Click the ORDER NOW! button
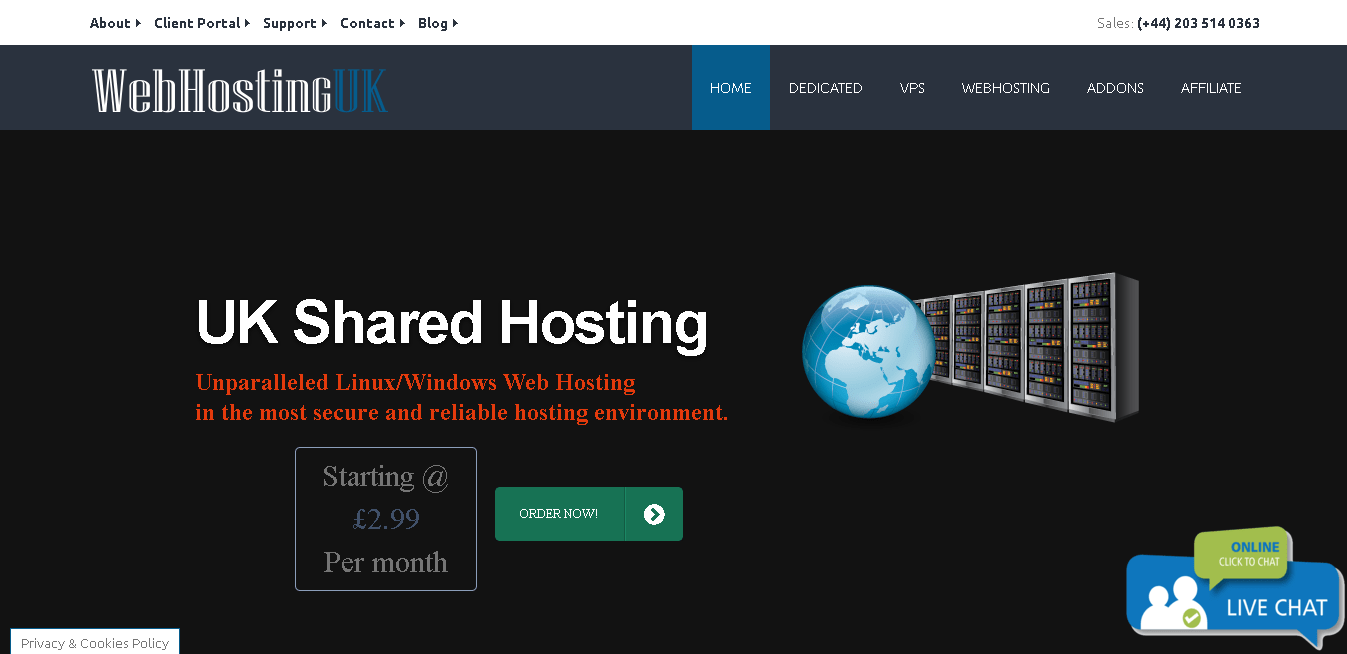Image resolution: width=1347 pixels, height=654 pixels. 589,514
